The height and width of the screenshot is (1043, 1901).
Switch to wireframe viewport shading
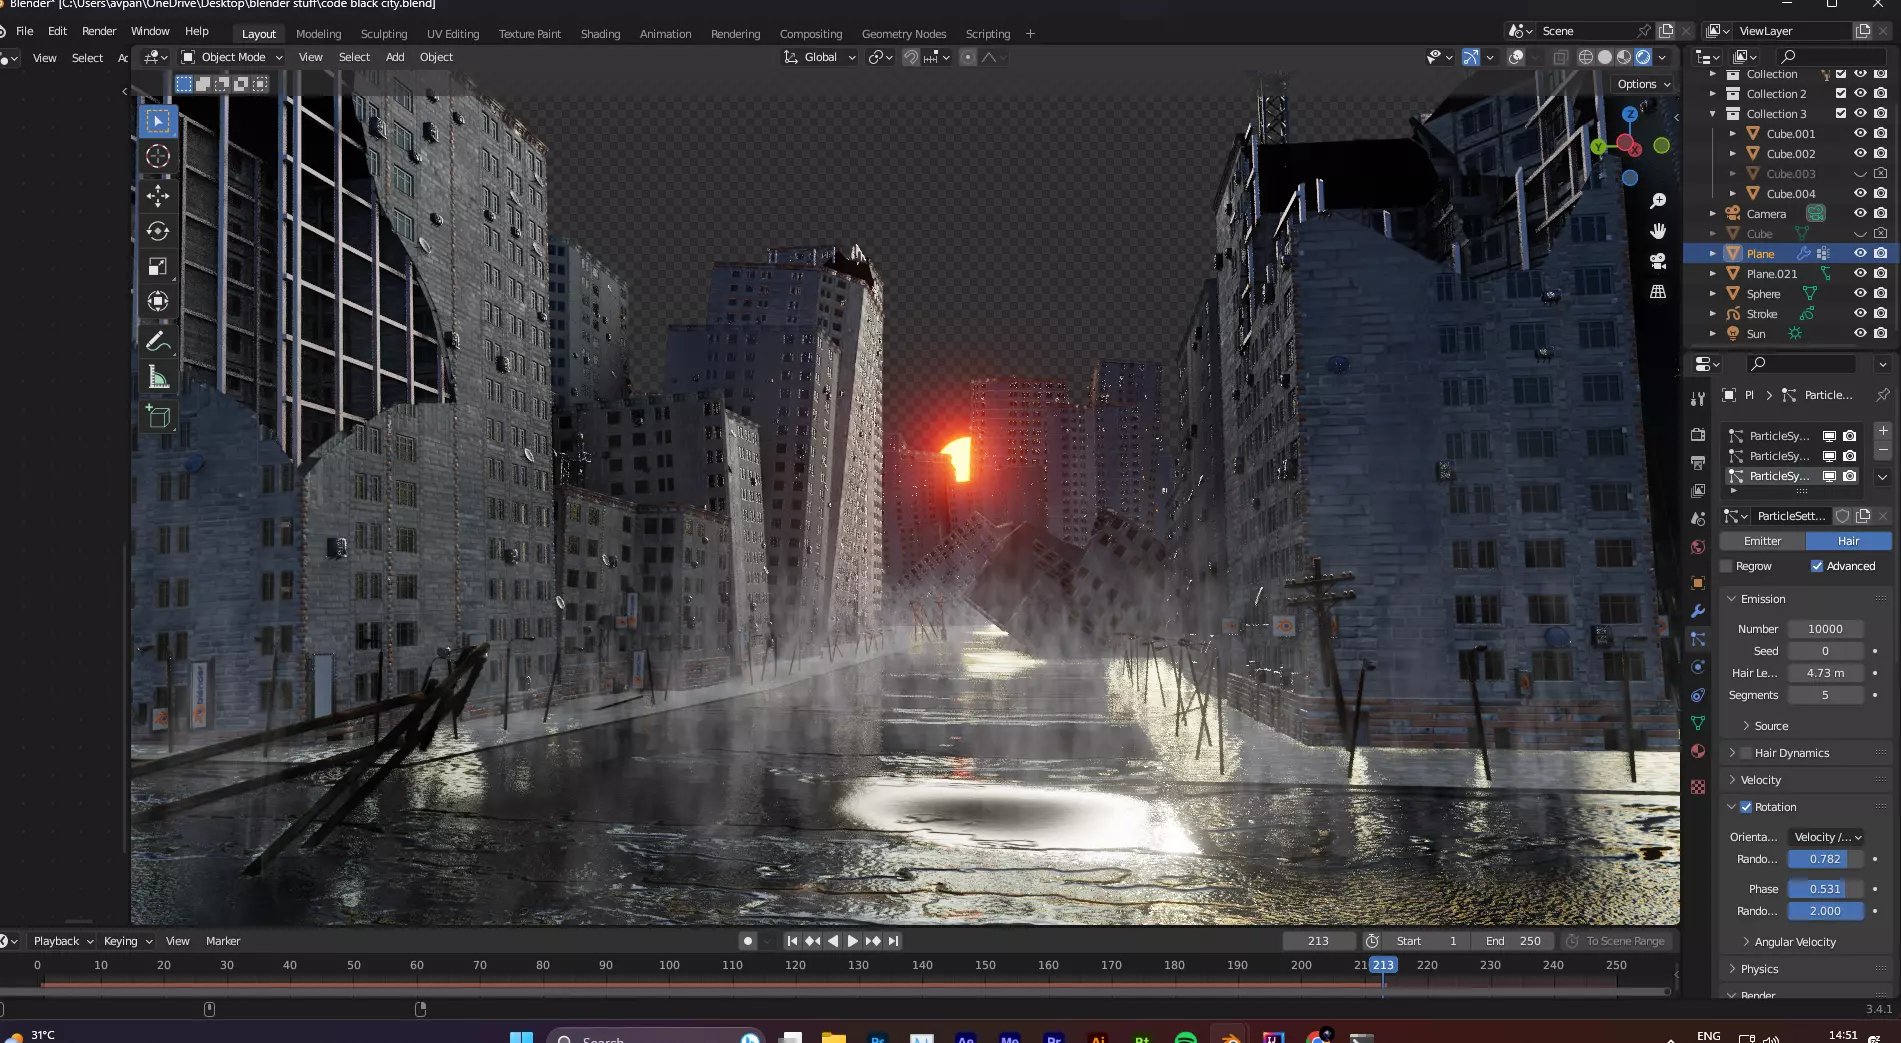click(1586, 57)
